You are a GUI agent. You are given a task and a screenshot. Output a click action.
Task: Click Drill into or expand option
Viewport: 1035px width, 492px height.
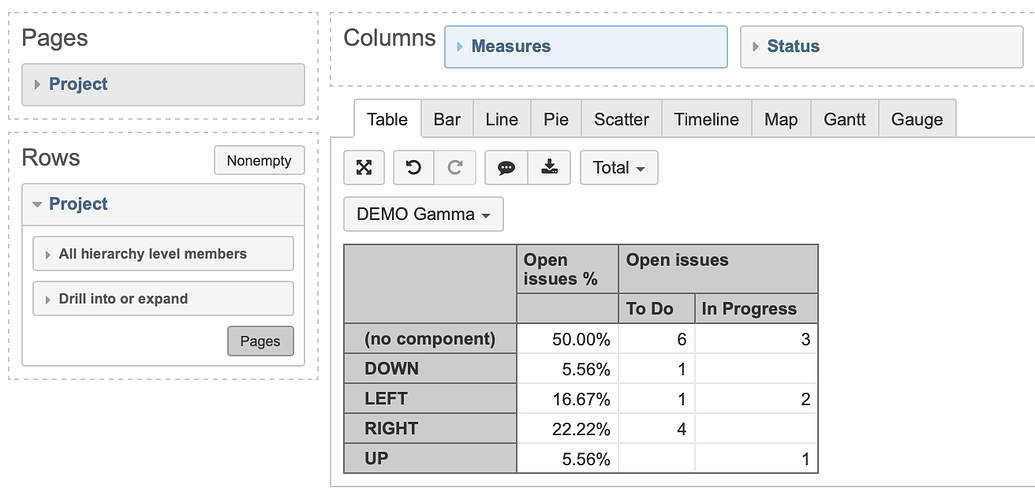163,299
